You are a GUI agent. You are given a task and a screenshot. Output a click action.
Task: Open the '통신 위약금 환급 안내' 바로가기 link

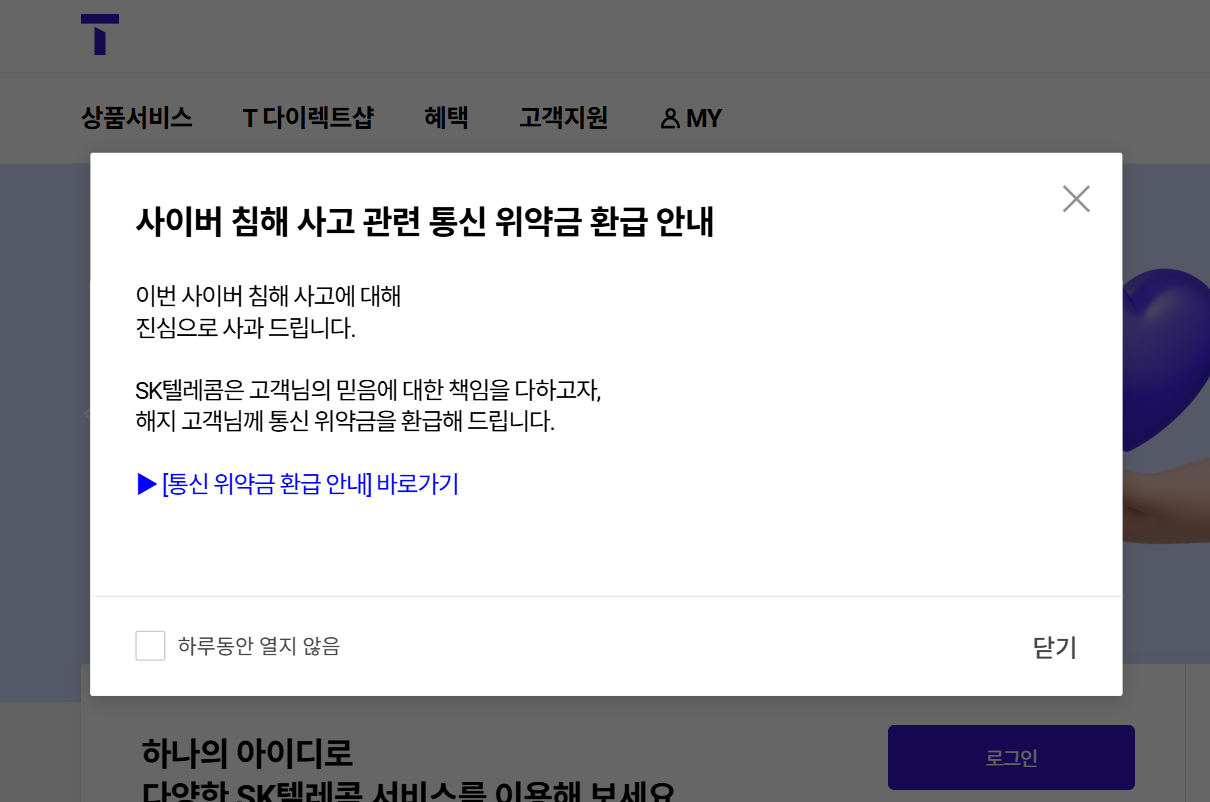tap(297, 484)
